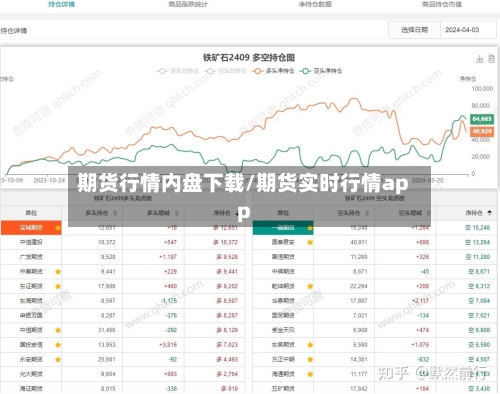Sort long table by 多头增减 arrows
This screenshot has height=394, width=500.
(x=177, y=213)
